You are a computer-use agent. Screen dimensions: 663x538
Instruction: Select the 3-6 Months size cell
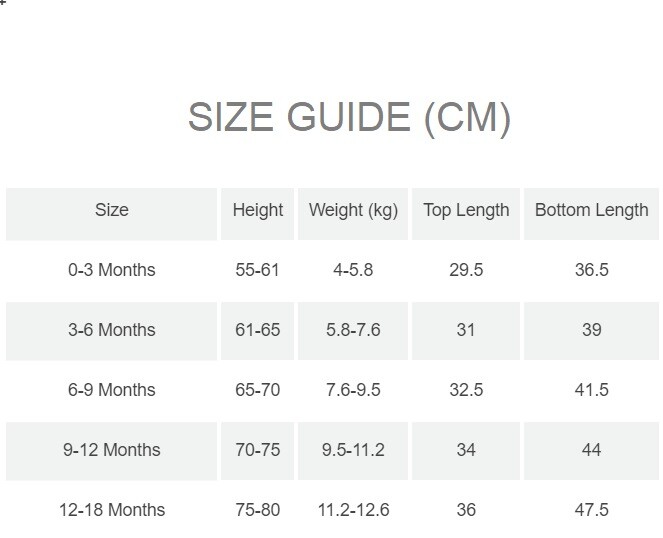click(112, 330)
